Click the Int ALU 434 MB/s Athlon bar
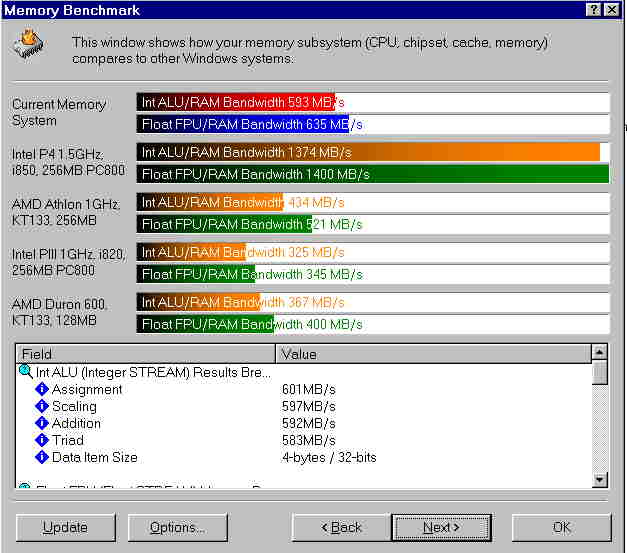 coord(210,202)
